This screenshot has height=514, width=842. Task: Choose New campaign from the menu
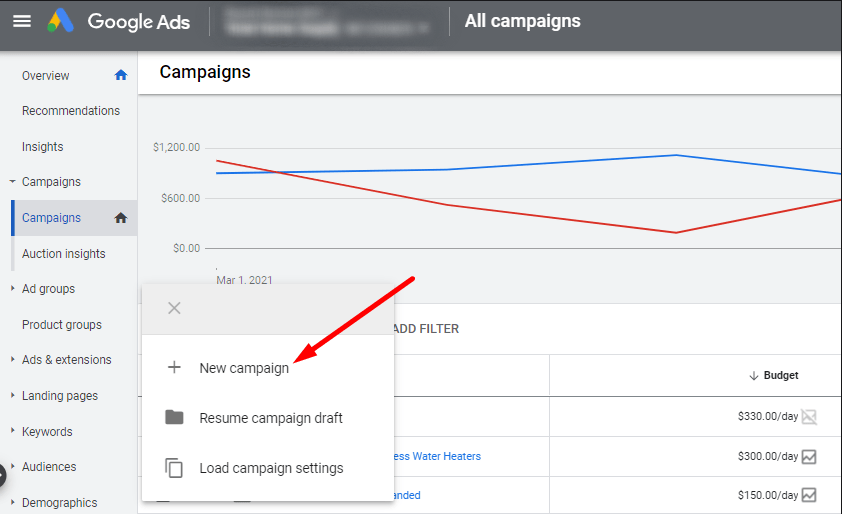[x=244, y=368]
